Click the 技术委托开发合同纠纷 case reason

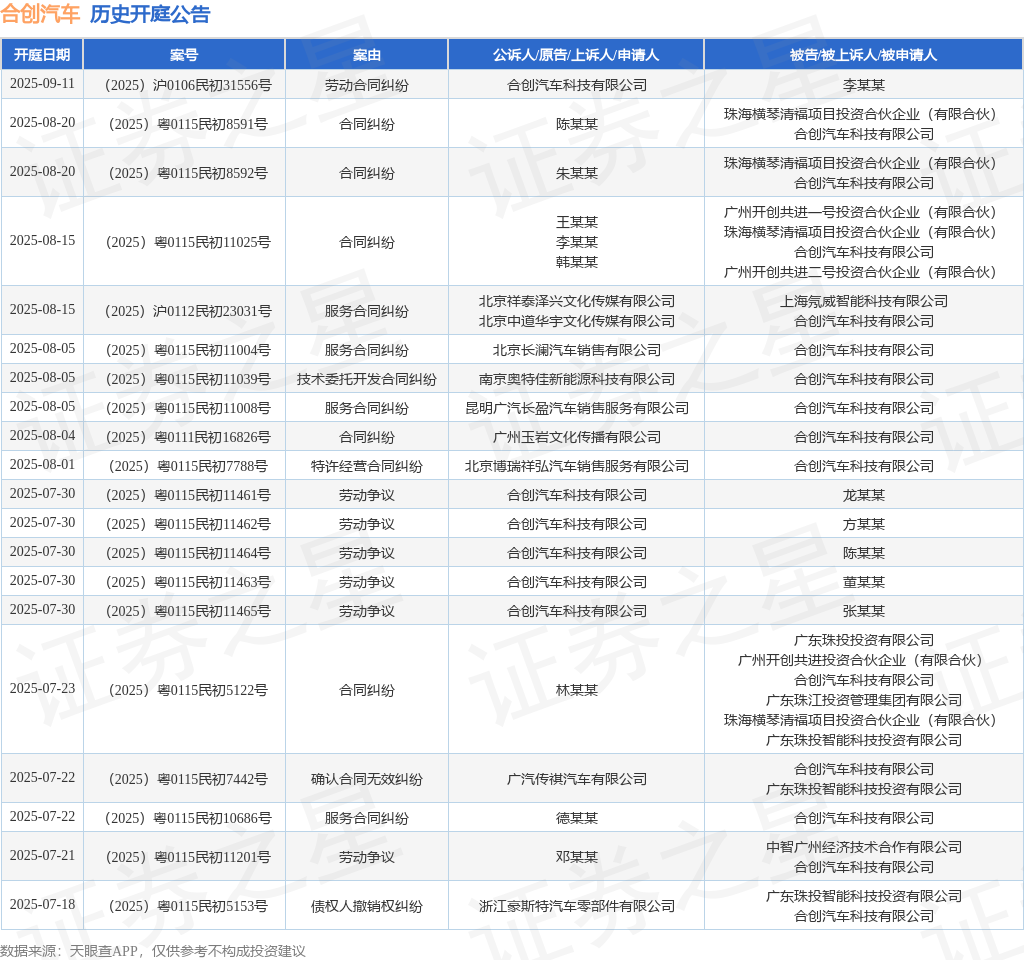pyautogui.click(x=366, y=379)
